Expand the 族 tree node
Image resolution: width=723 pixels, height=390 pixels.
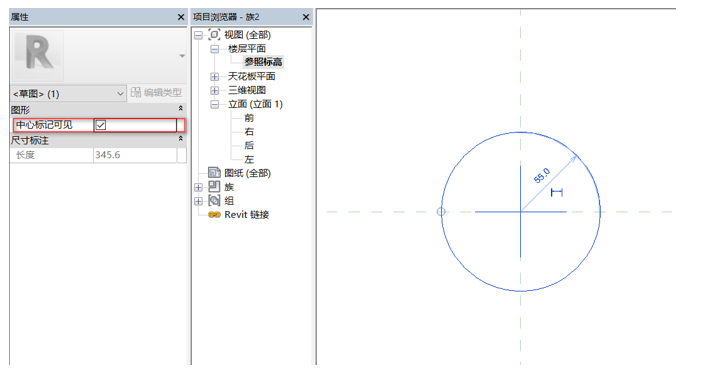[198, 187]
